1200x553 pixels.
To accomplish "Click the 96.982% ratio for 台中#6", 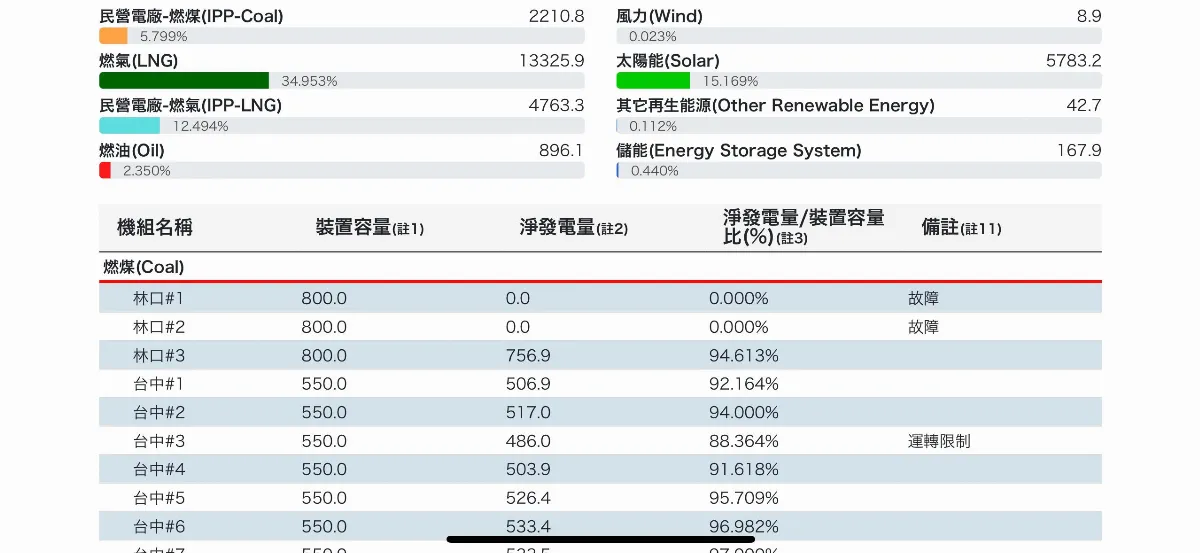I will coord(744,526).
